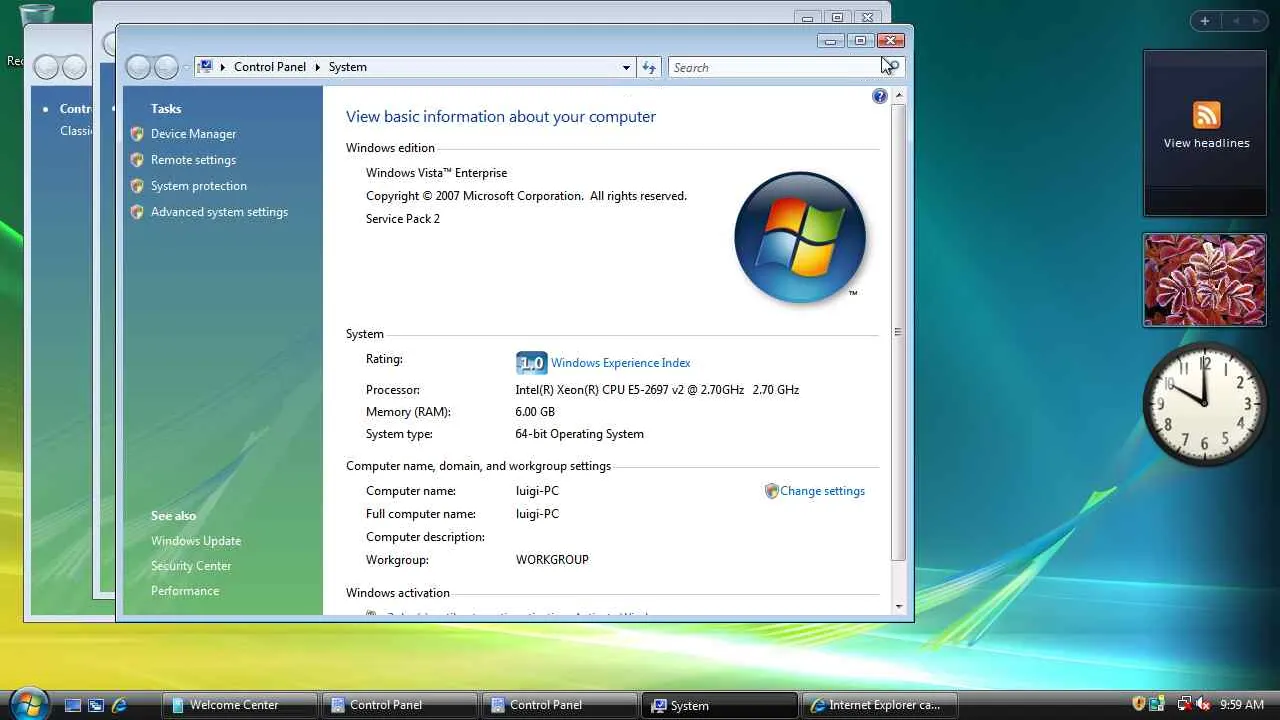Click the 1.0 rating score badge

(x=531, y=363)
